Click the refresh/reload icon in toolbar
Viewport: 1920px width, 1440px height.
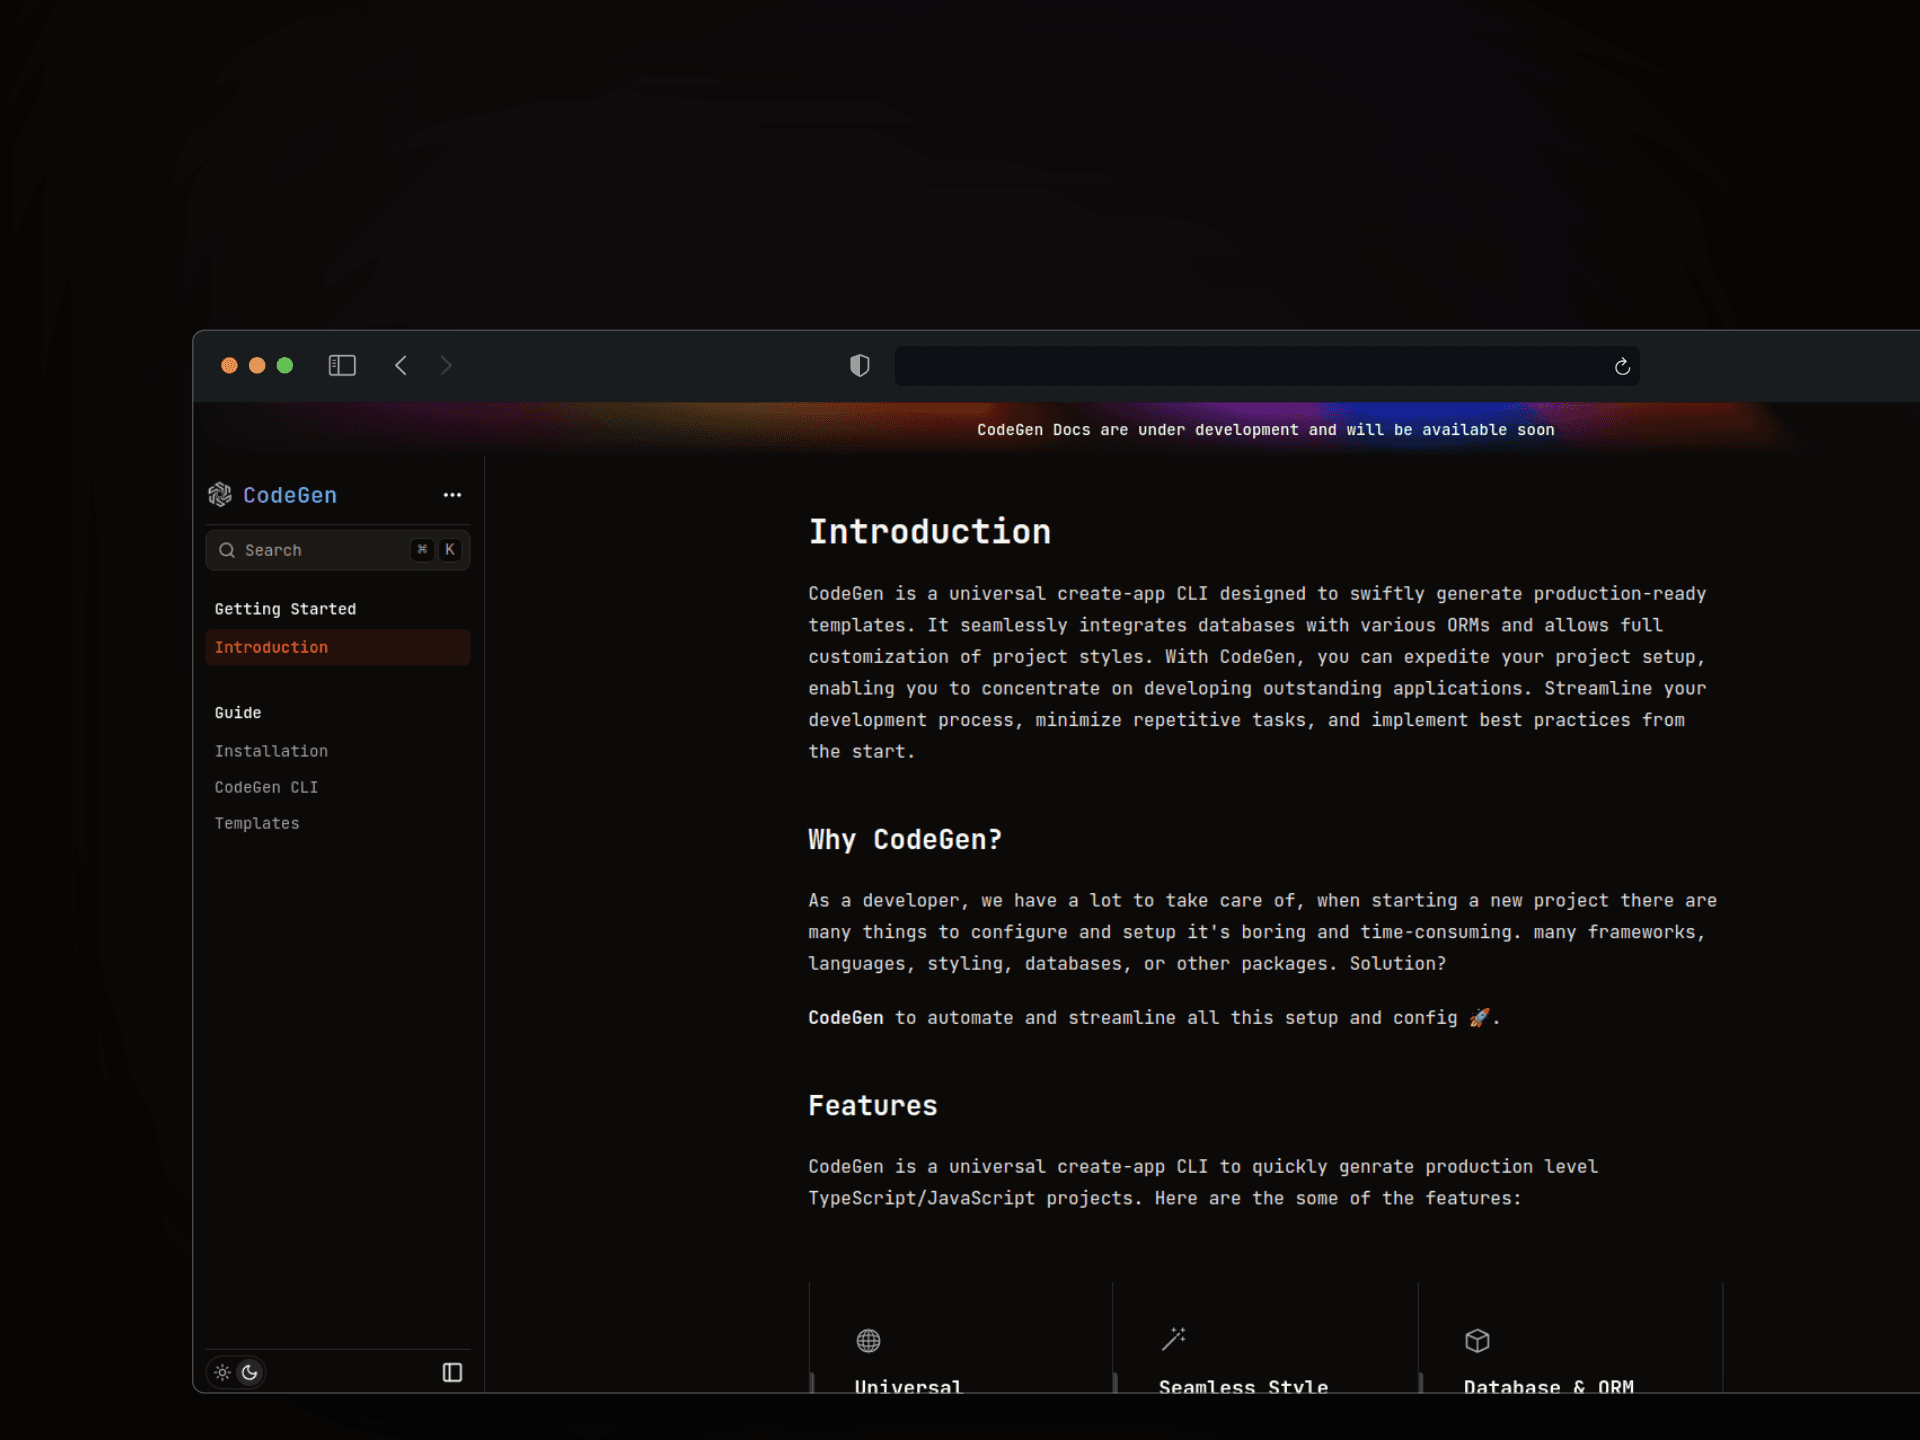click(x=1622, y=363)
